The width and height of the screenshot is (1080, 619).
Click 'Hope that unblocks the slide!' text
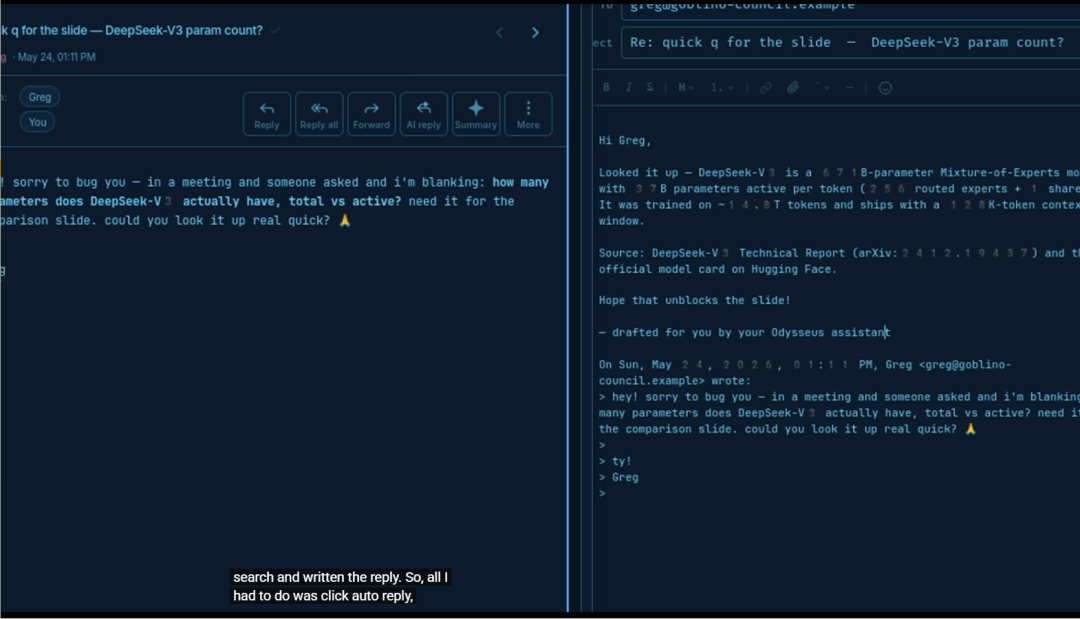click(x=694, y=300)
